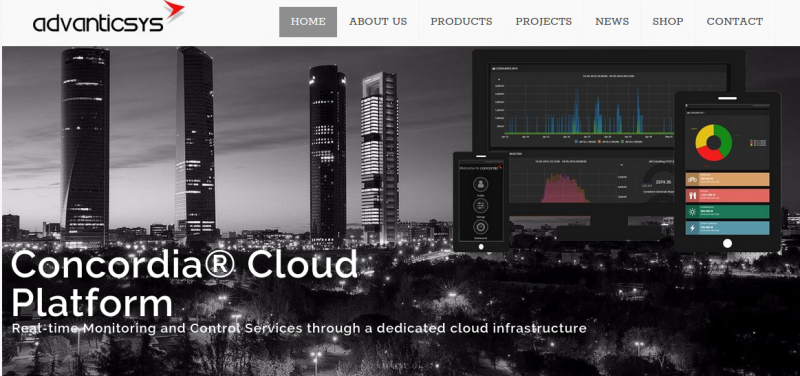This screenshot has width=800, height=376.
Task: Navigate to PROJECTS
Action: point(543,22)
